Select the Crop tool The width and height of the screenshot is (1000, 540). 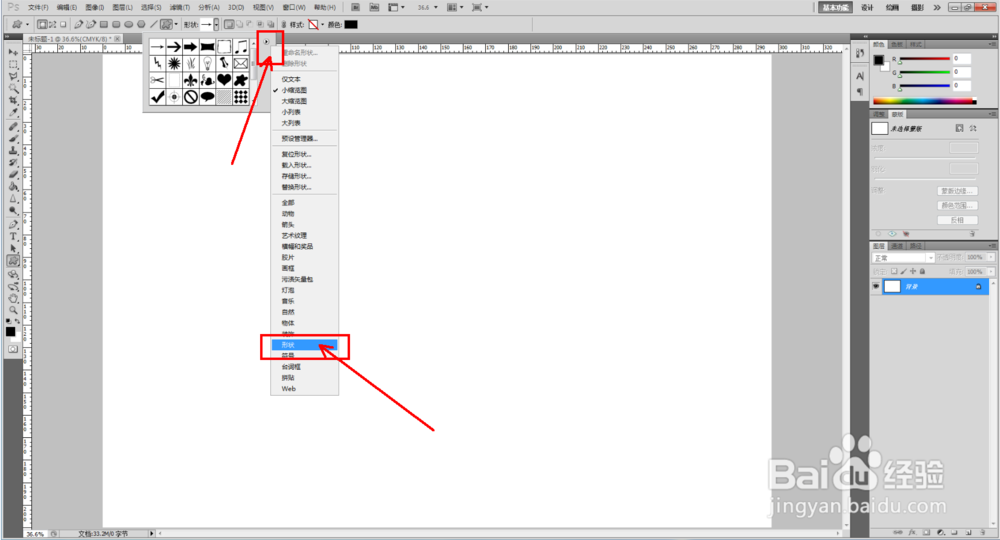click(13, 101)
